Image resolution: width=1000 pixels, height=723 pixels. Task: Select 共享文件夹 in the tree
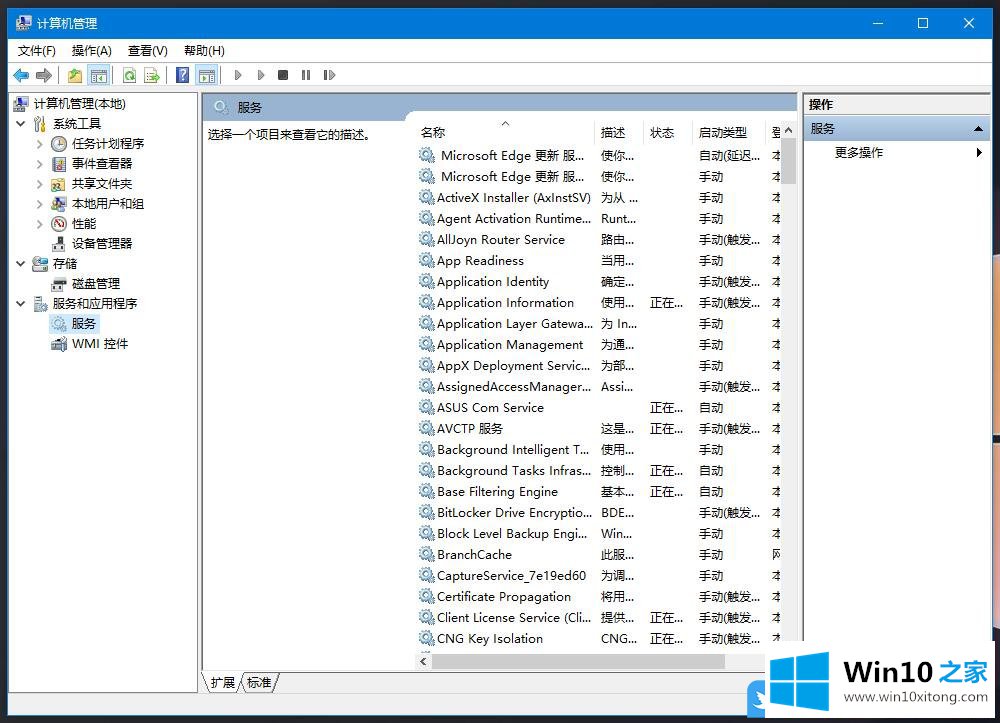point(102,184)
